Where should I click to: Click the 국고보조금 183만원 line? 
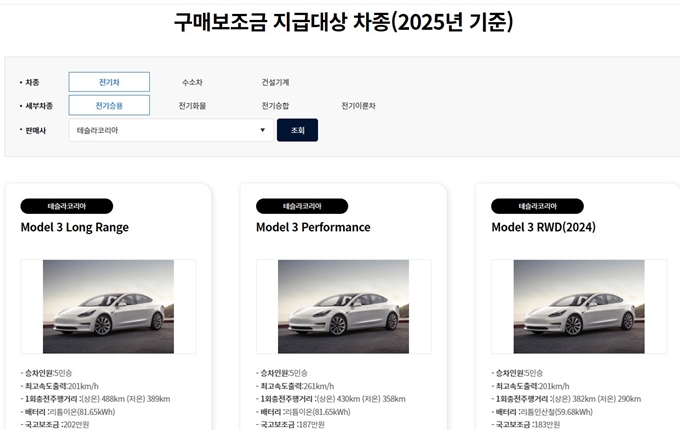coord(526,424)
